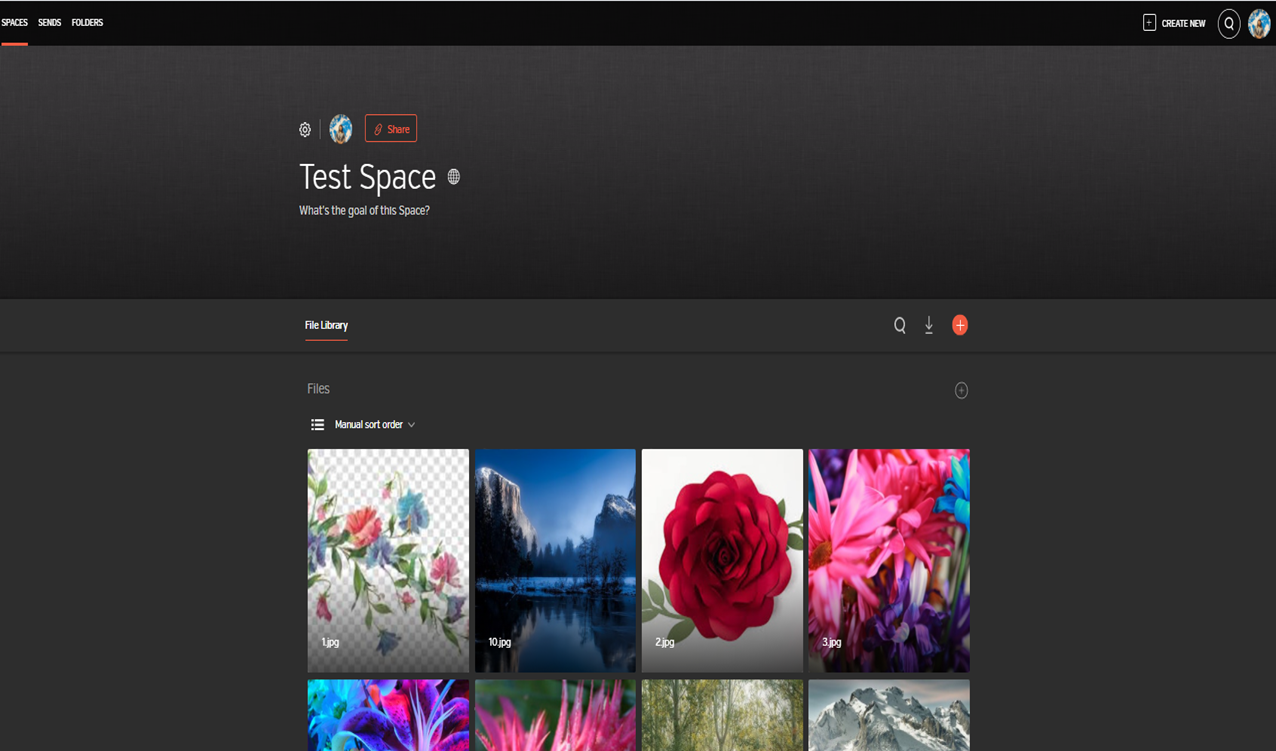Search files using the File Library magnifier icon
This screenshot has width=1276, height=751.
[x=900, y=325]
